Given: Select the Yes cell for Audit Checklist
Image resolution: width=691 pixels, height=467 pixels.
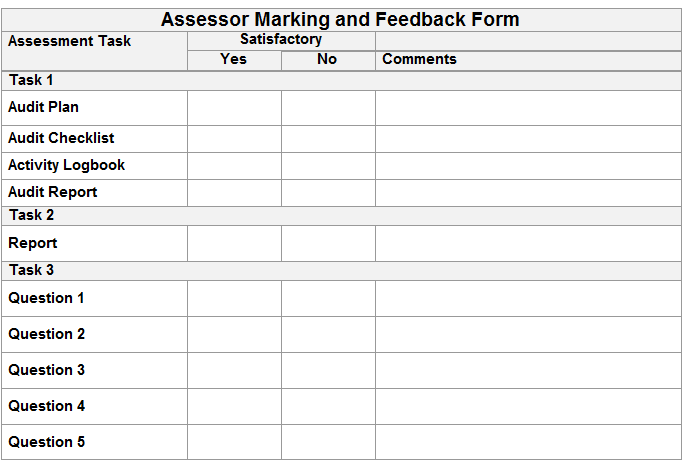Looking at the screenshot, I should 234,139.
